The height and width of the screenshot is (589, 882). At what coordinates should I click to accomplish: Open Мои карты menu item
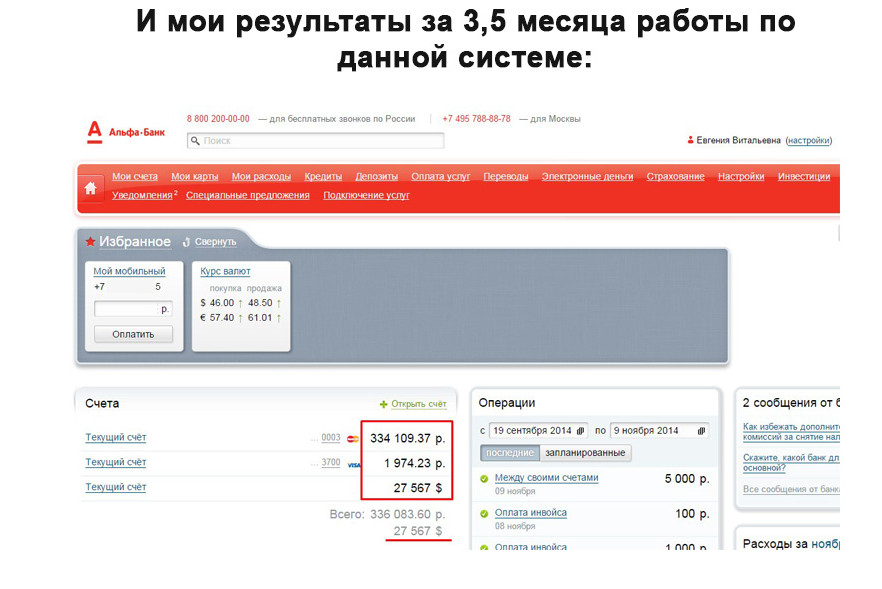(195, 176)
